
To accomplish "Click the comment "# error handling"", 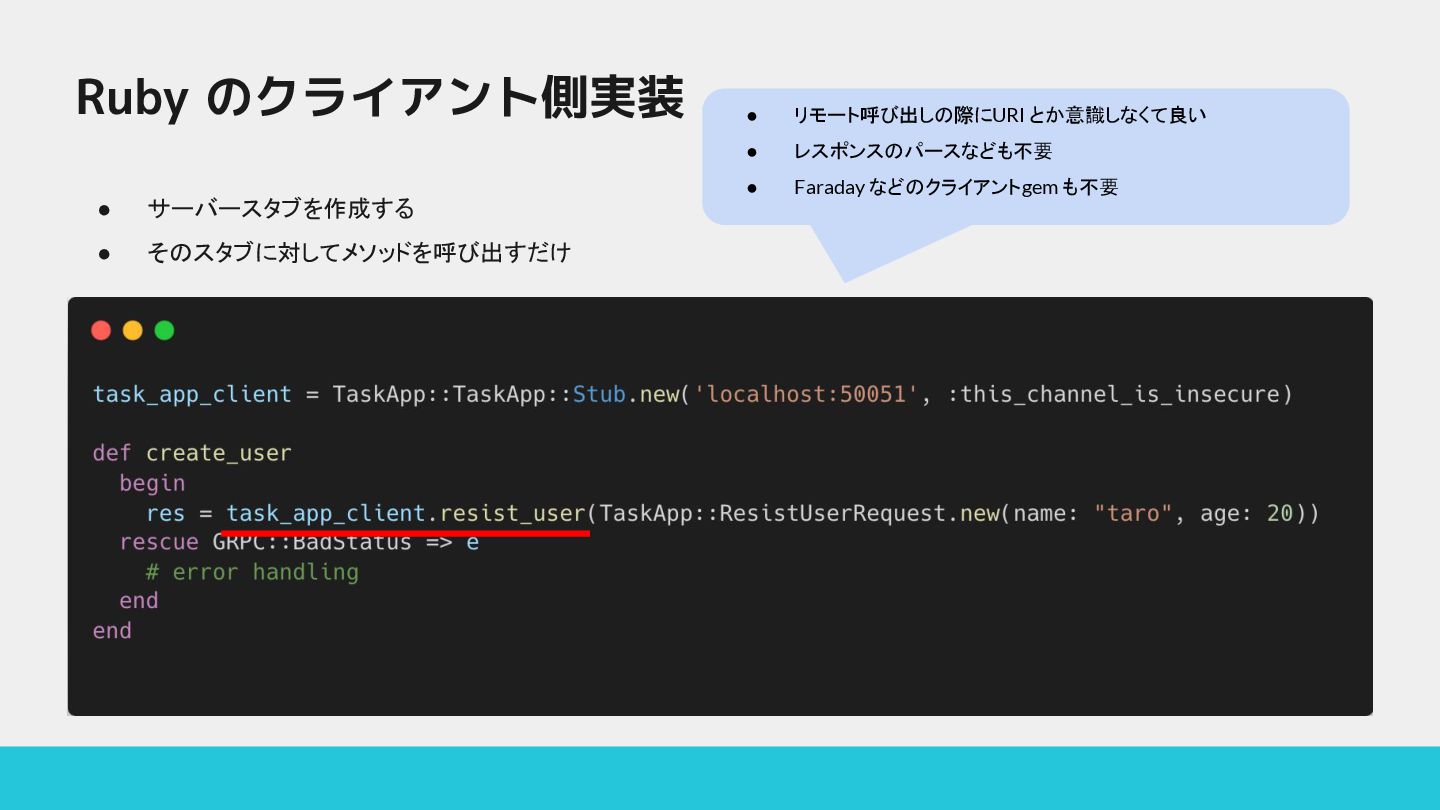I will pos(252,572).
